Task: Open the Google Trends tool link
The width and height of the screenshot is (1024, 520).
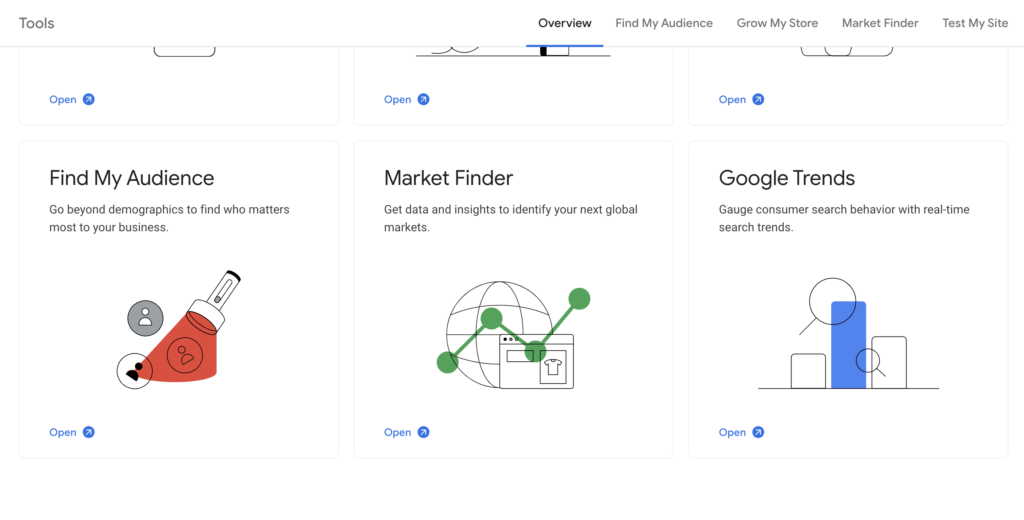Action: click(x=741, y=432)
